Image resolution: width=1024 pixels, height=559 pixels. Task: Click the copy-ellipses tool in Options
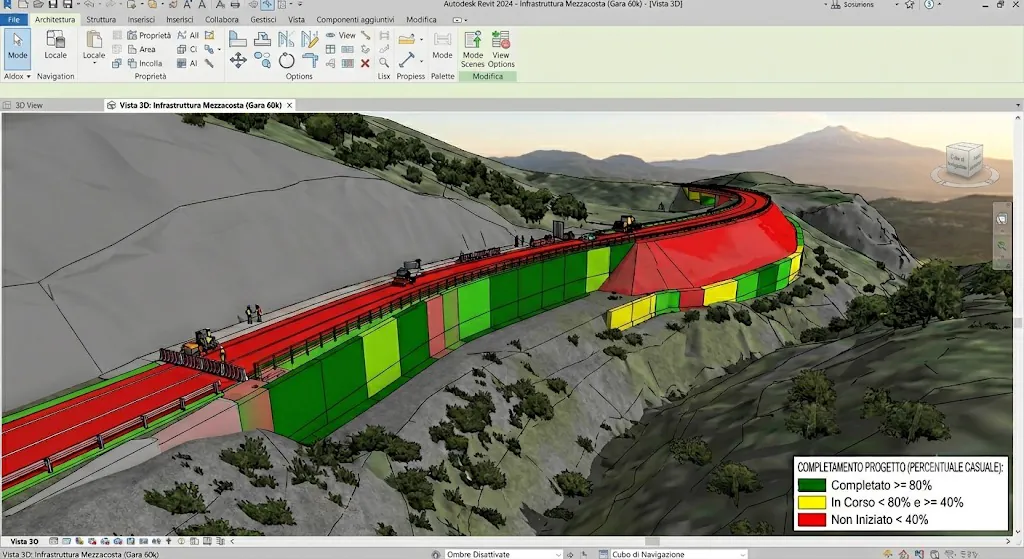point(263,61)
